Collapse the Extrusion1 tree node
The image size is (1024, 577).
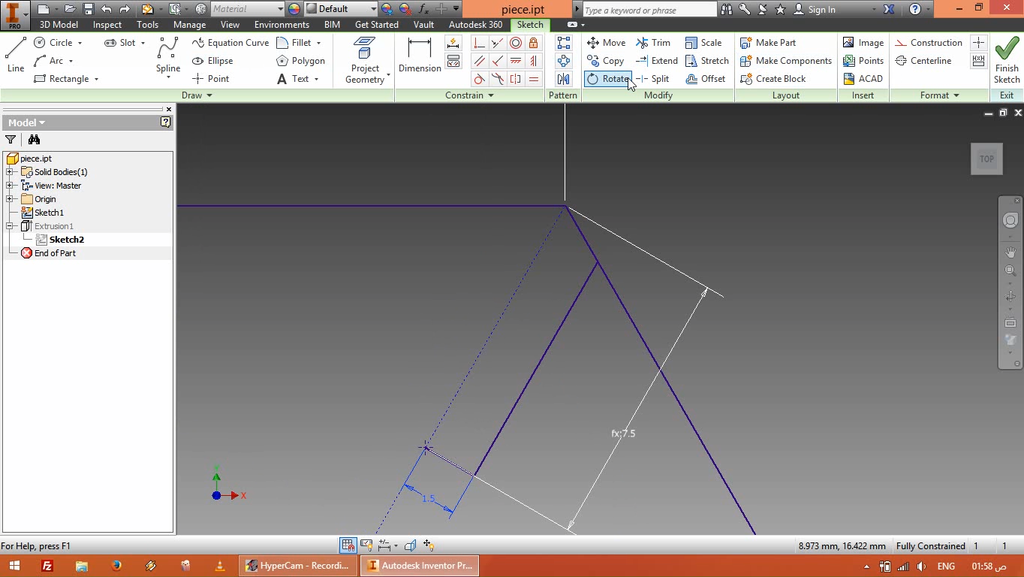9,226
